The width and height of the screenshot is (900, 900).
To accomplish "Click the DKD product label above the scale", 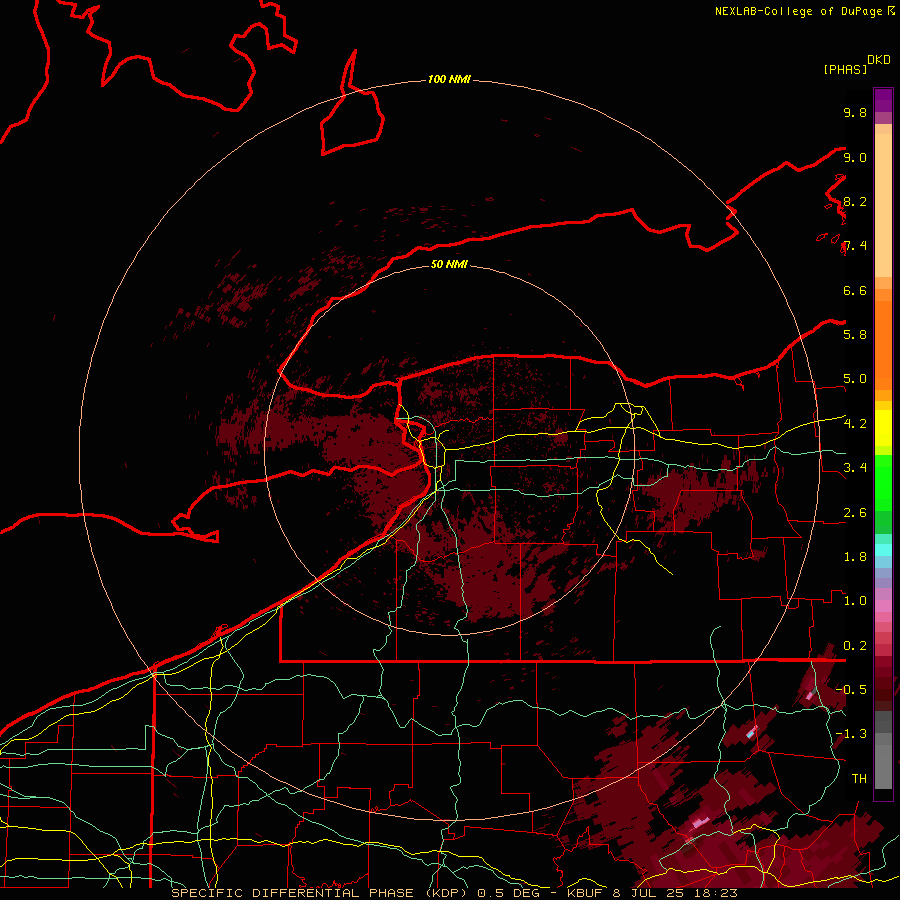I will point(879,59).
